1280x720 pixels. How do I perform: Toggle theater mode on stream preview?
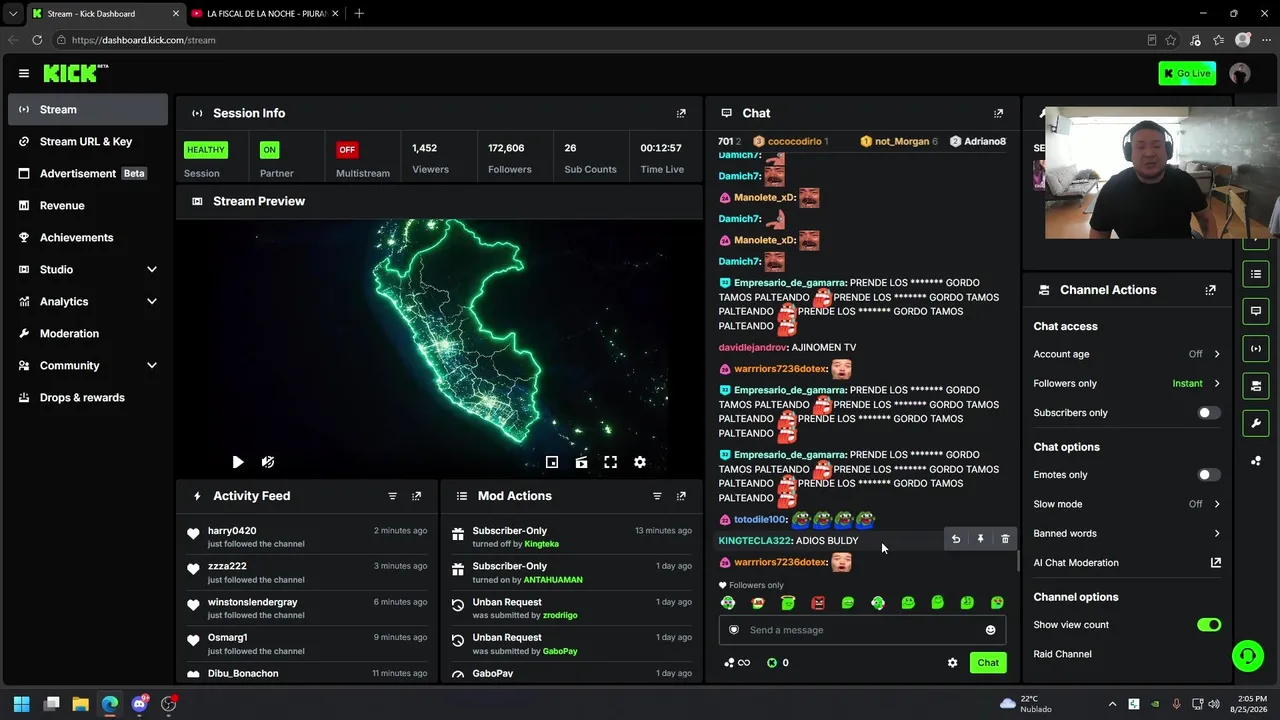click(x=581, y=462)
